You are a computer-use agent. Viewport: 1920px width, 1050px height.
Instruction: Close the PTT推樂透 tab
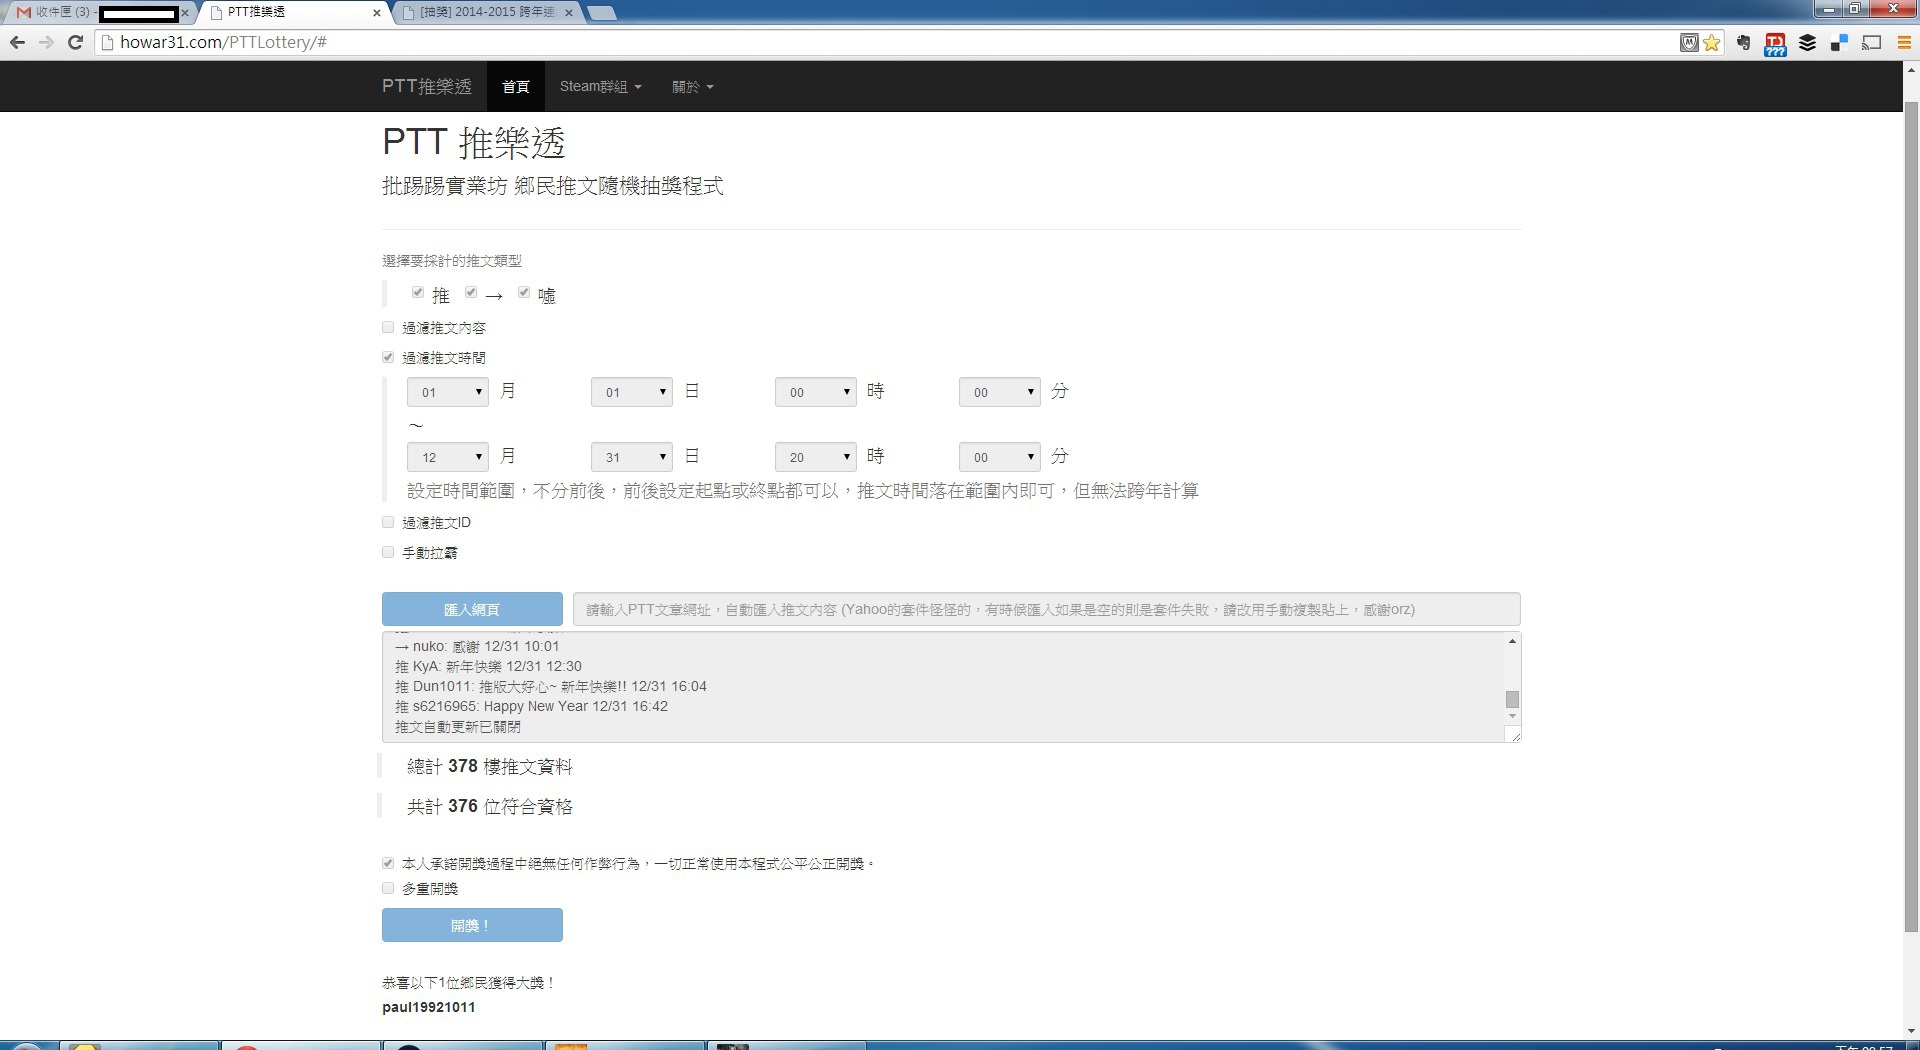[x=377, y=13]
